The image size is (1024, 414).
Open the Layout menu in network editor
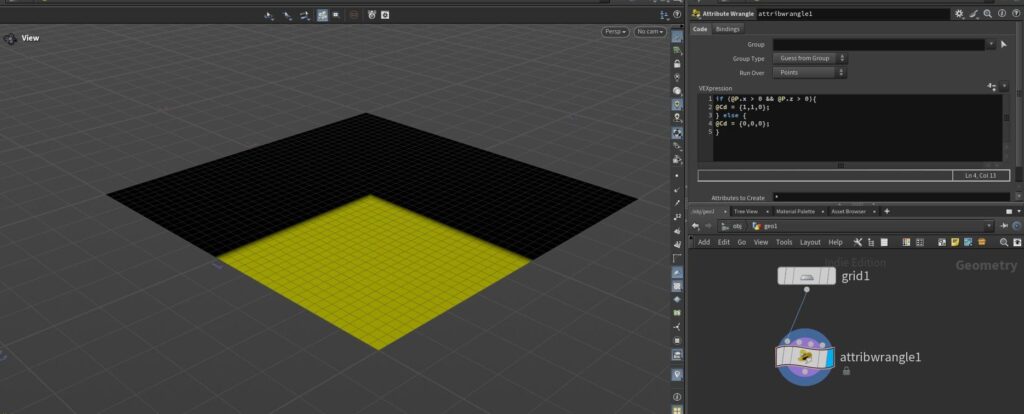810,242
